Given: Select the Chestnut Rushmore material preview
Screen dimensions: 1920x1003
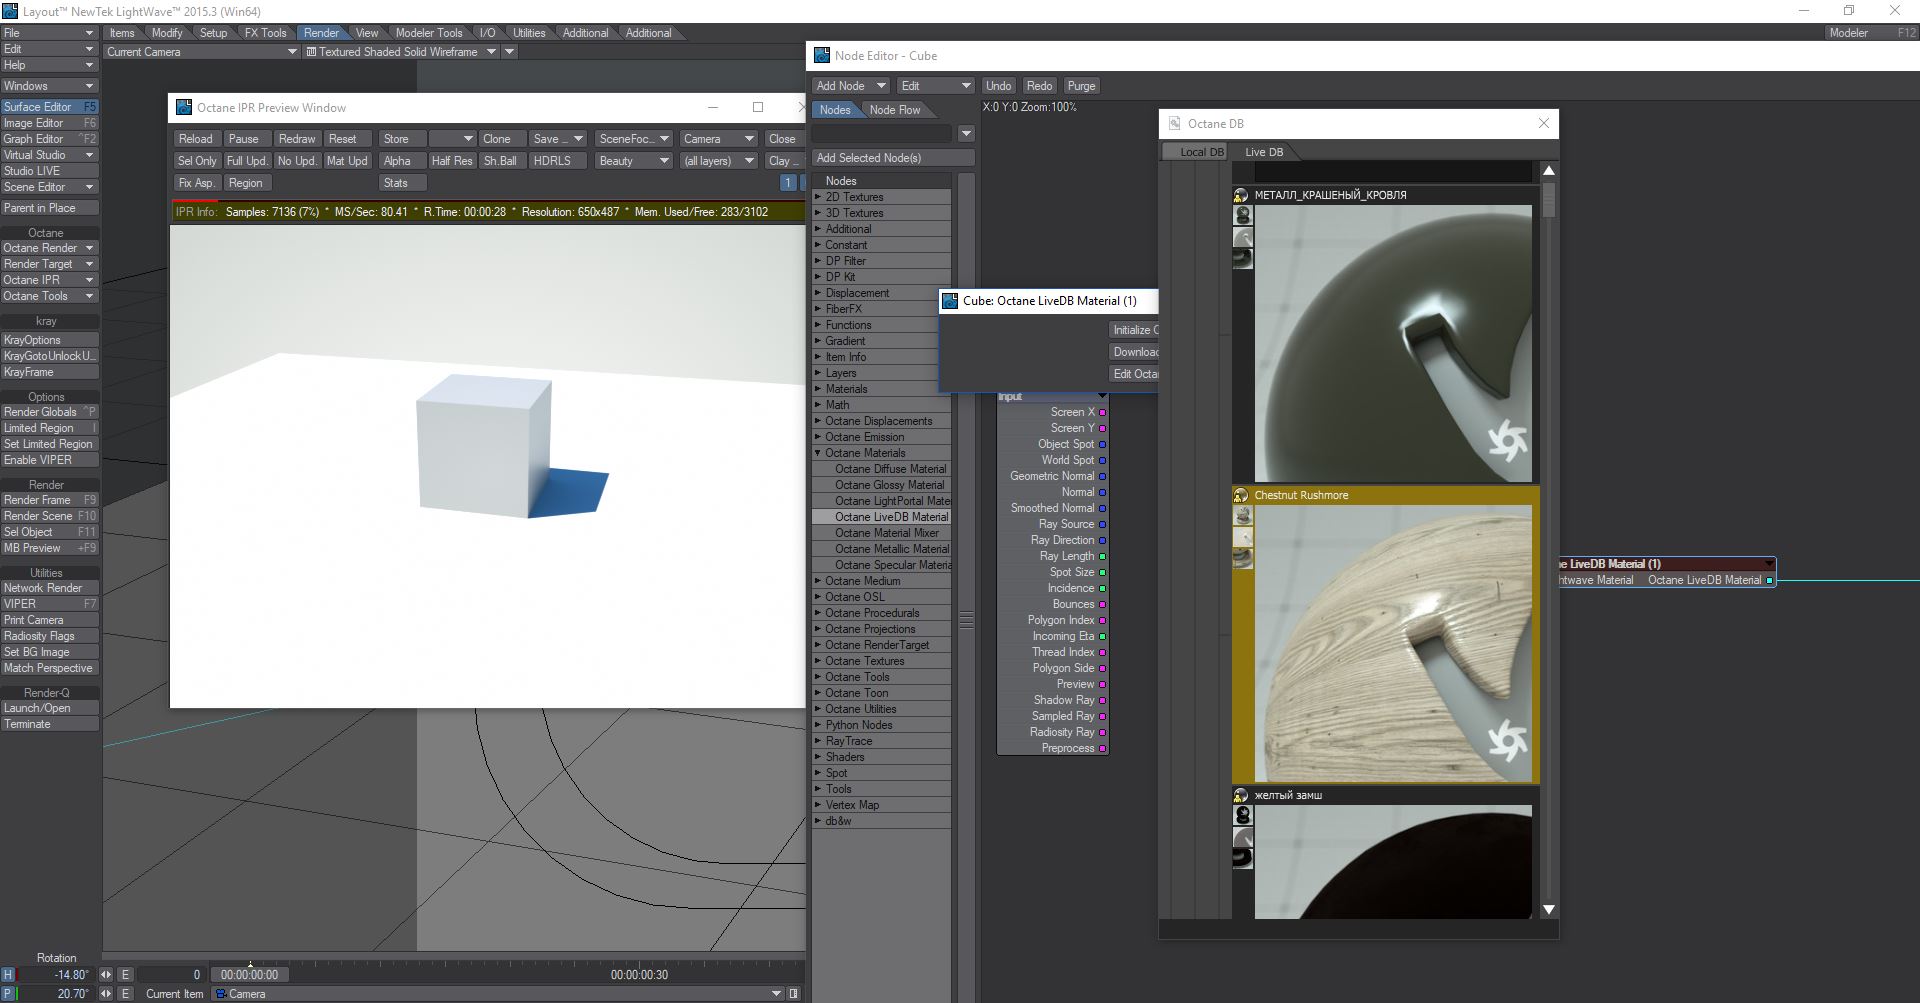Looking at the screenshot, I should 1392,643.
